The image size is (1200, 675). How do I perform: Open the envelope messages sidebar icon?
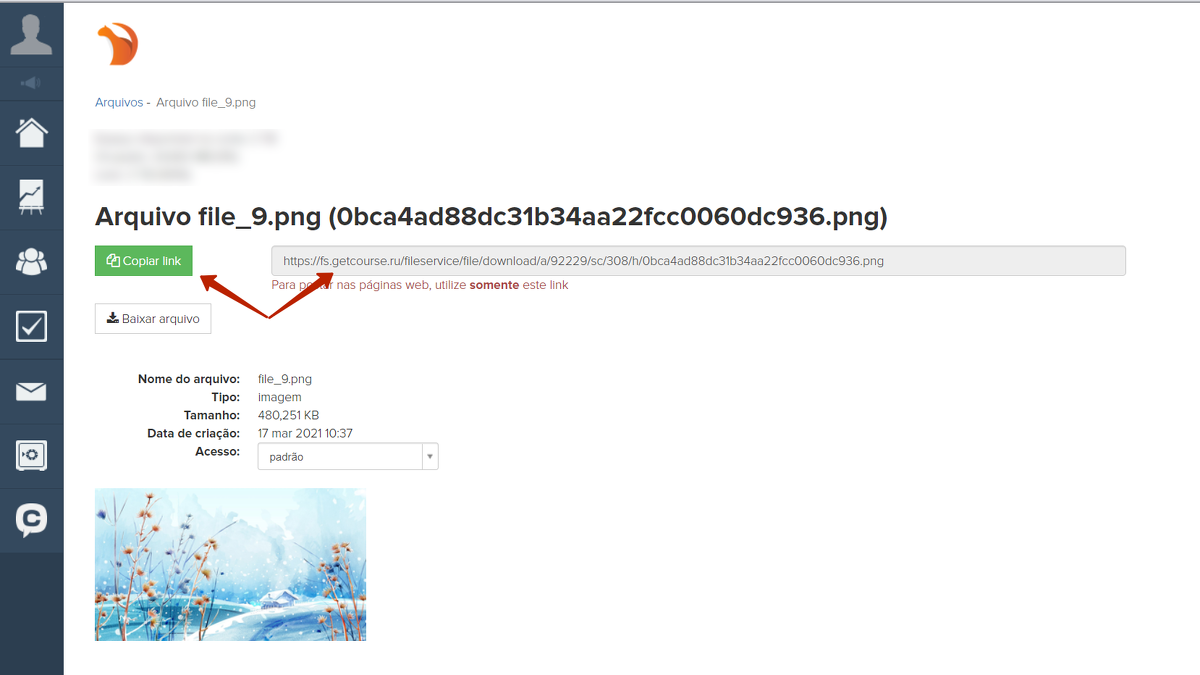point(31,391)
